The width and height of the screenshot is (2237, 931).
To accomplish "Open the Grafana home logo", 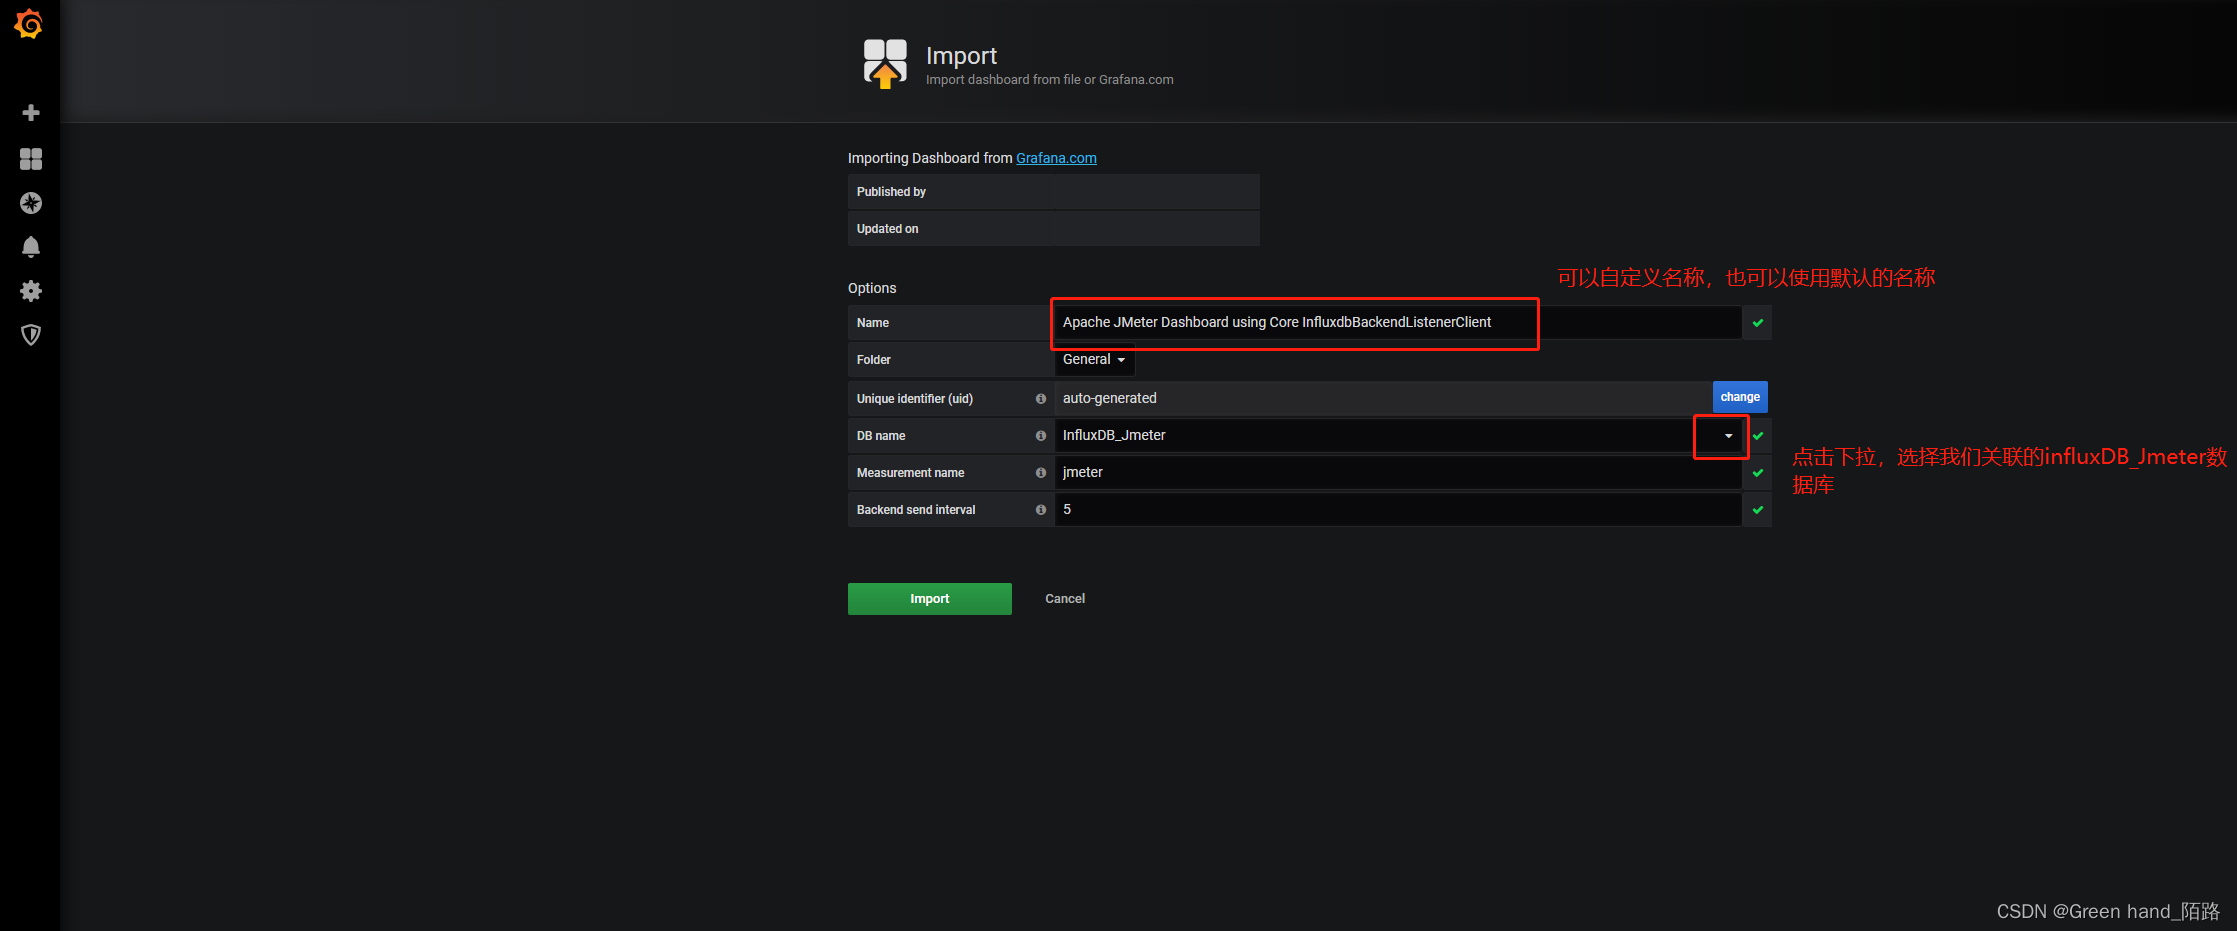I will [x=29, y=24].
